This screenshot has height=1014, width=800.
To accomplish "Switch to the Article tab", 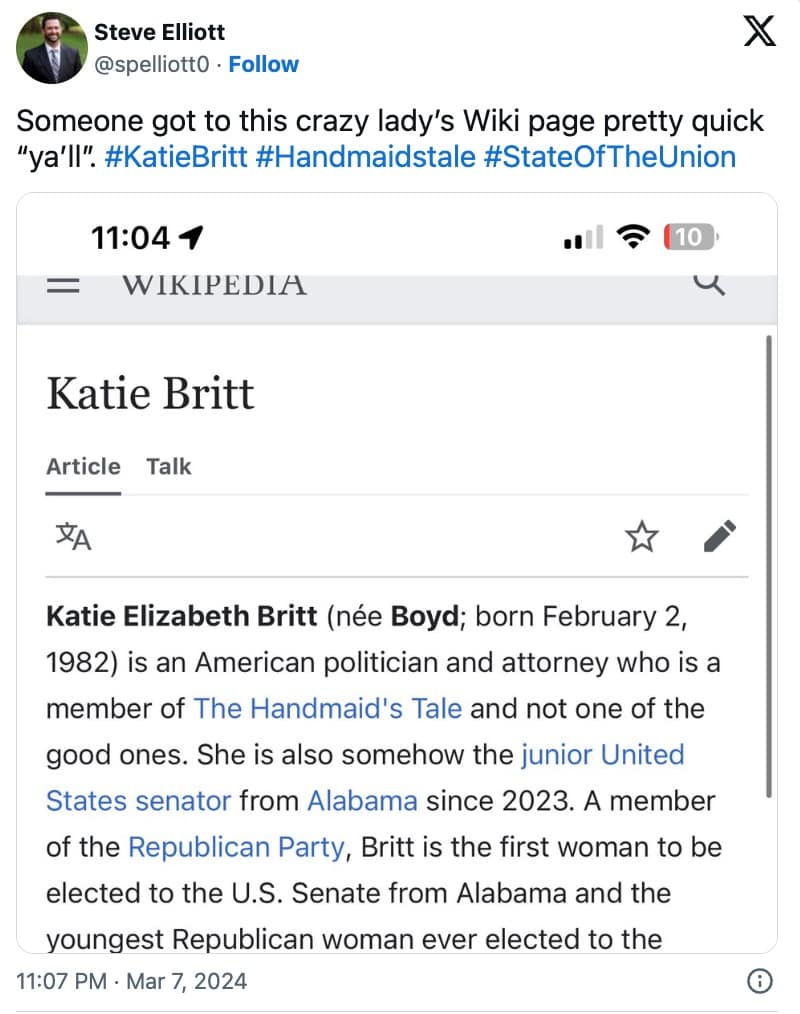I will (83, 467).
